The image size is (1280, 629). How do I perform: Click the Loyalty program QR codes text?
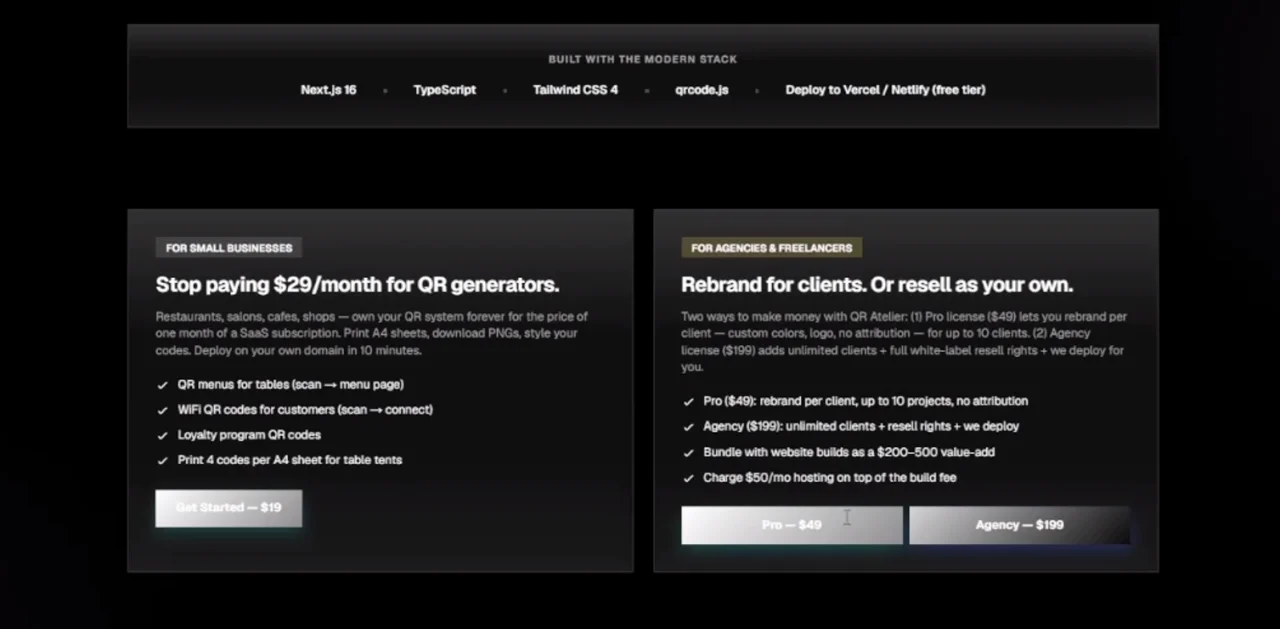pyautogui.click(x=249, y=435)
